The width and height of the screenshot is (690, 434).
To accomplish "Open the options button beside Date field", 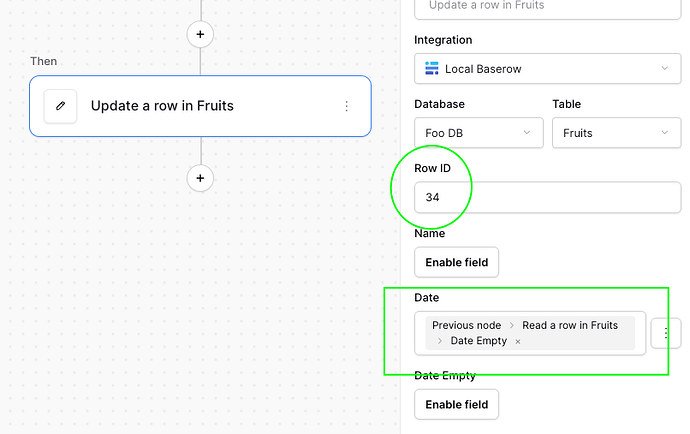I will [666, 332].
